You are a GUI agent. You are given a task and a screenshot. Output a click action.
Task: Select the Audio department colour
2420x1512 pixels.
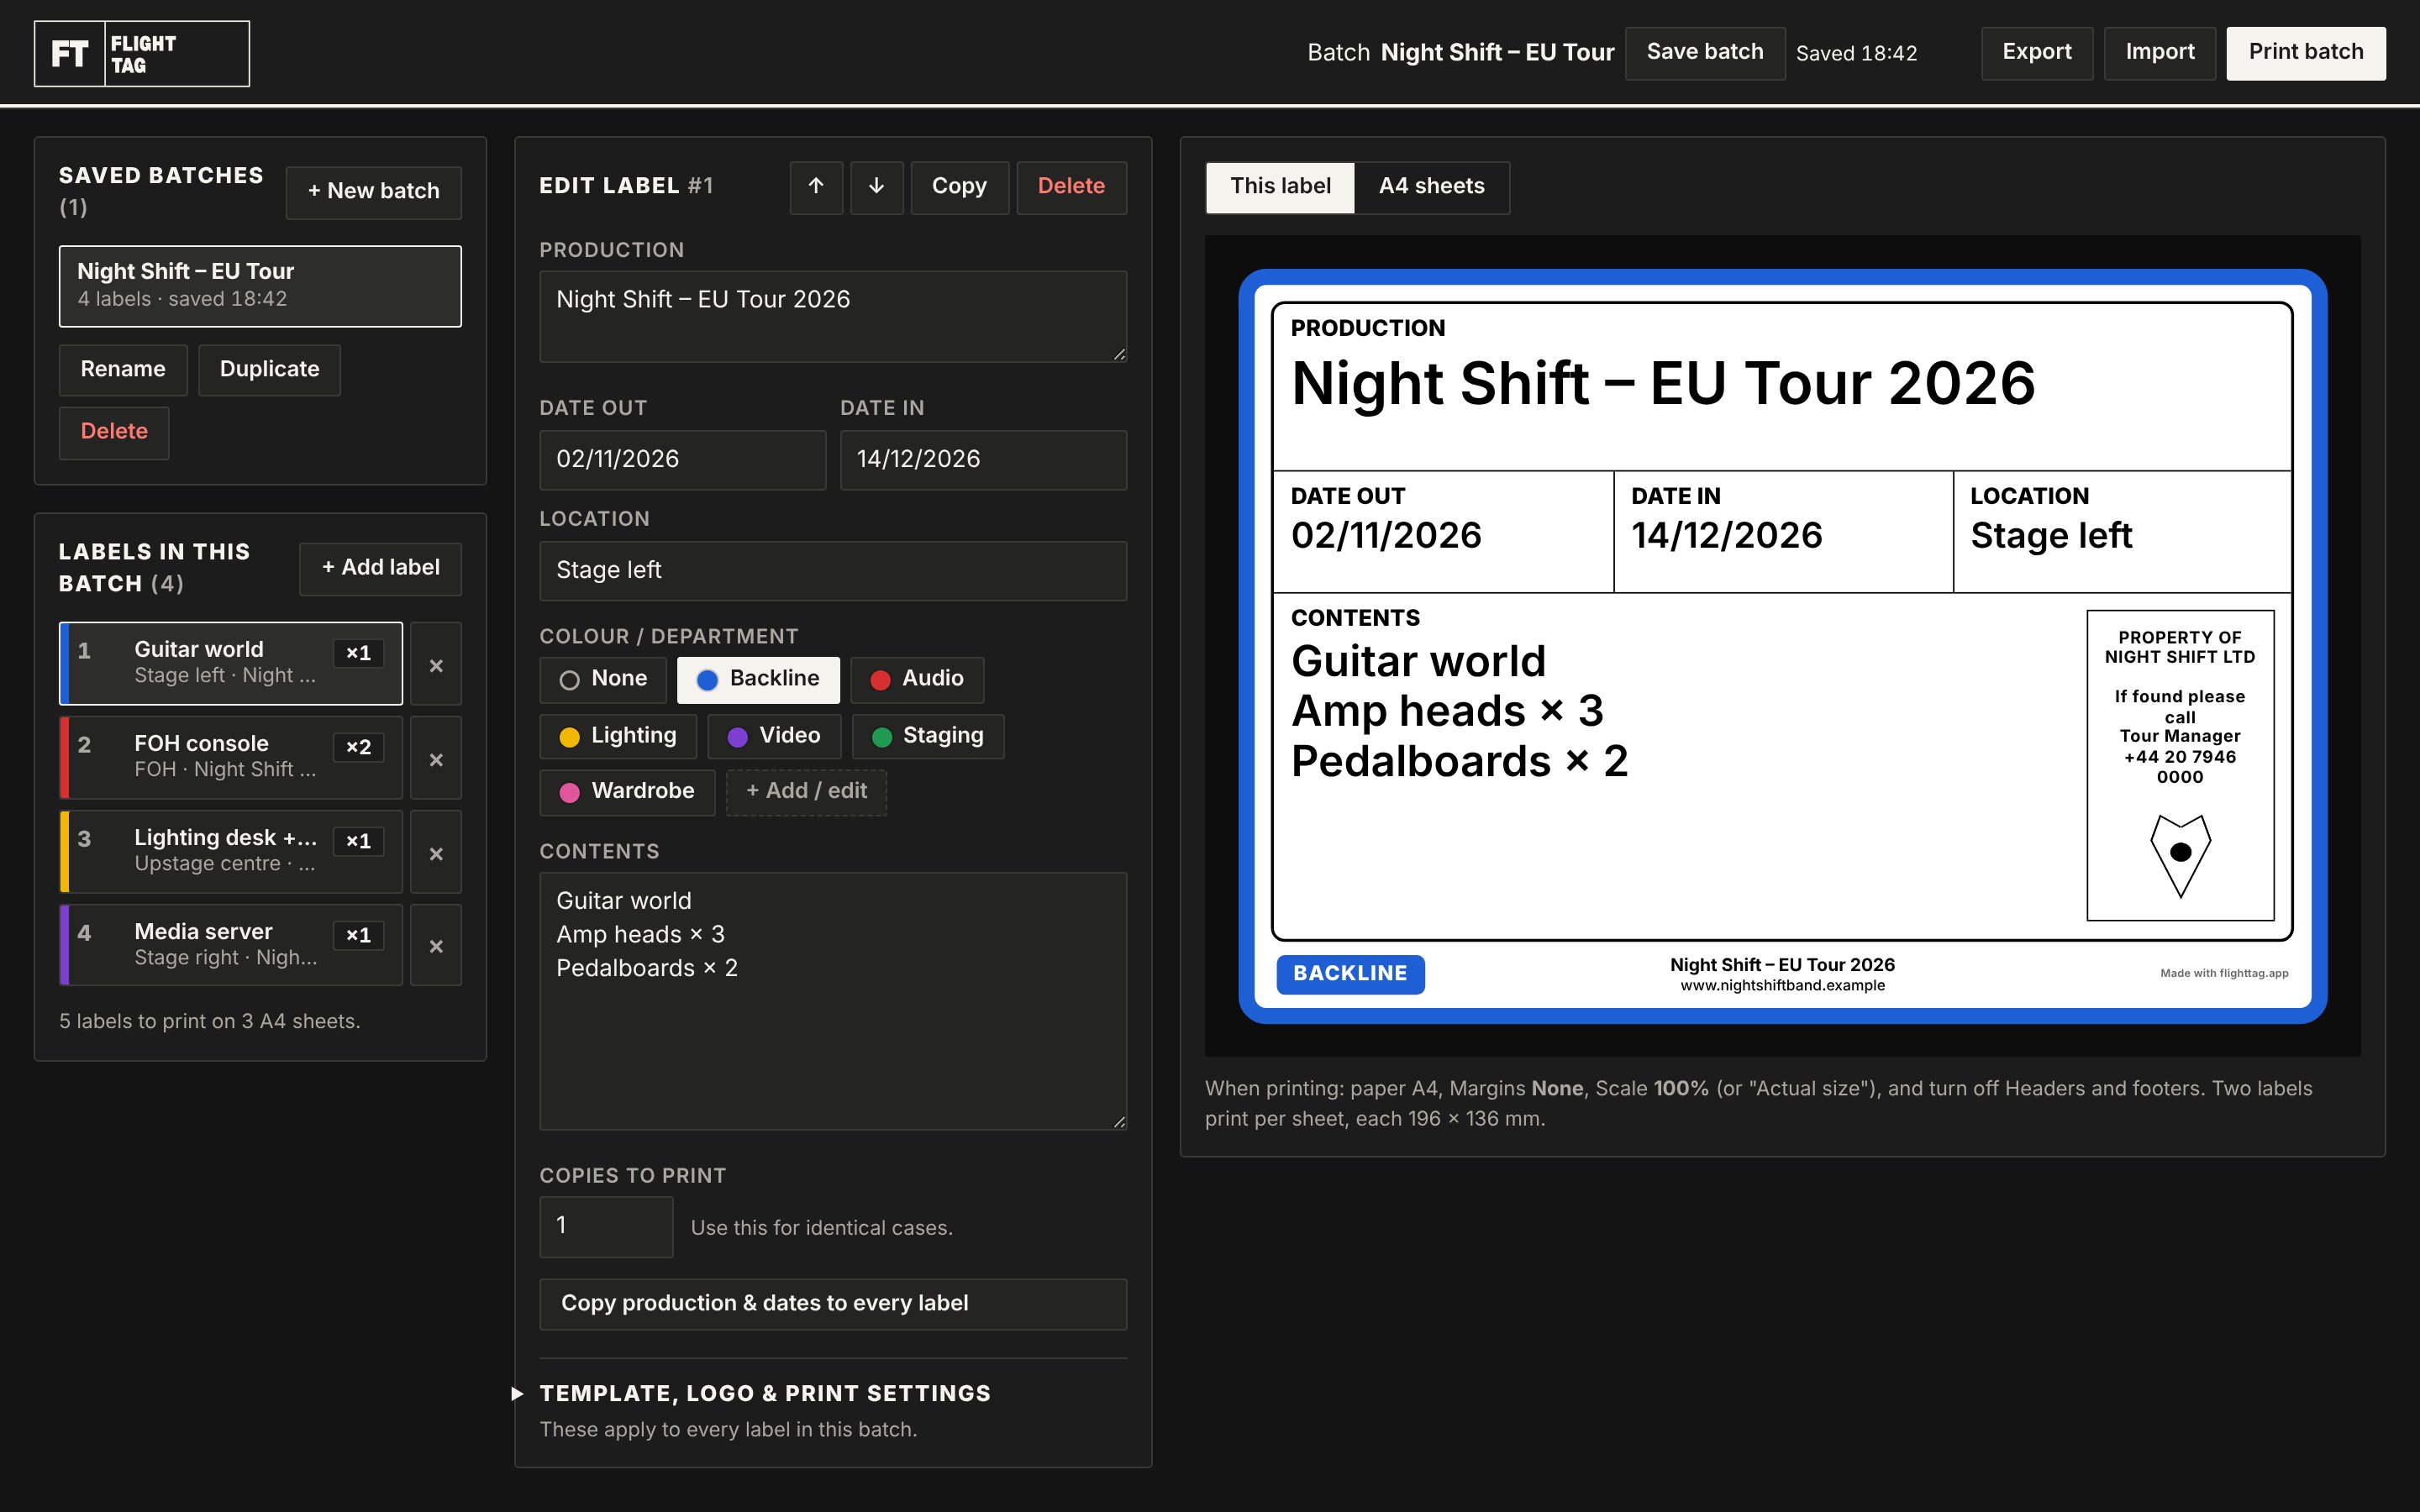pyautogui.click(x=917, y=679)
